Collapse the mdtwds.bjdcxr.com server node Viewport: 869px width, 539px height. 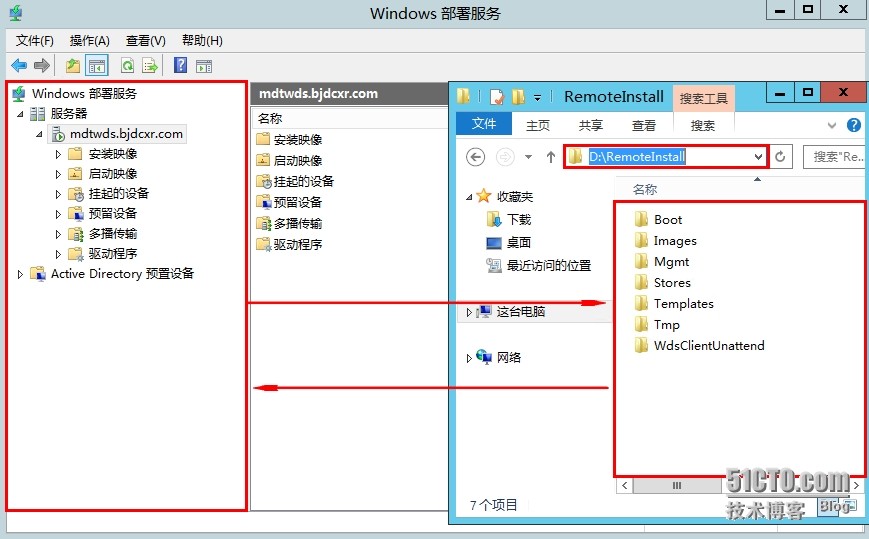(39, 134)
